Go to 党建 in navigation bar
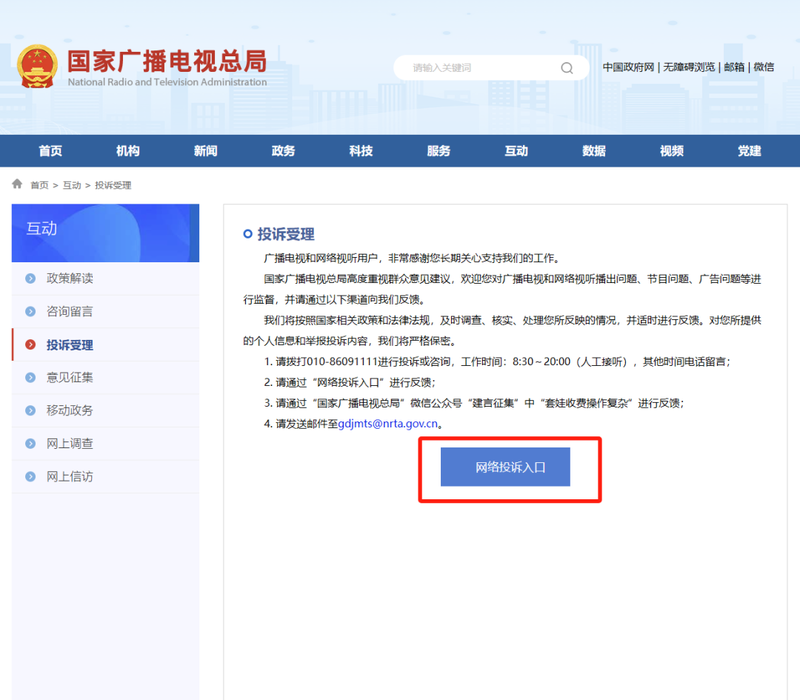This screenshot has height=700, width=800. click(x=749, y=151)
